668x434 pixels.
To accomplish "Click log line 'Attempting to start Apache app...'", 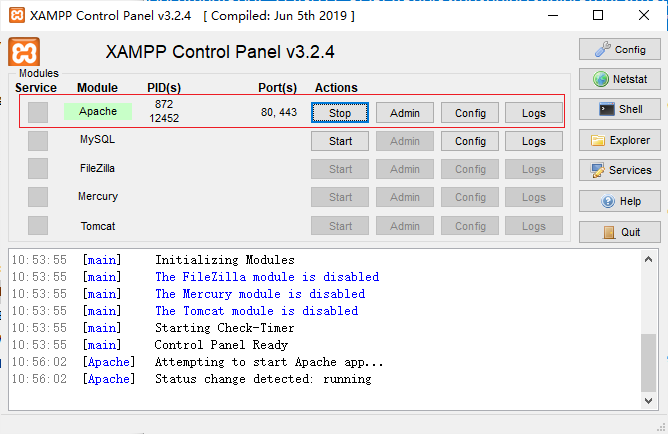I will [x=269, y=362].
